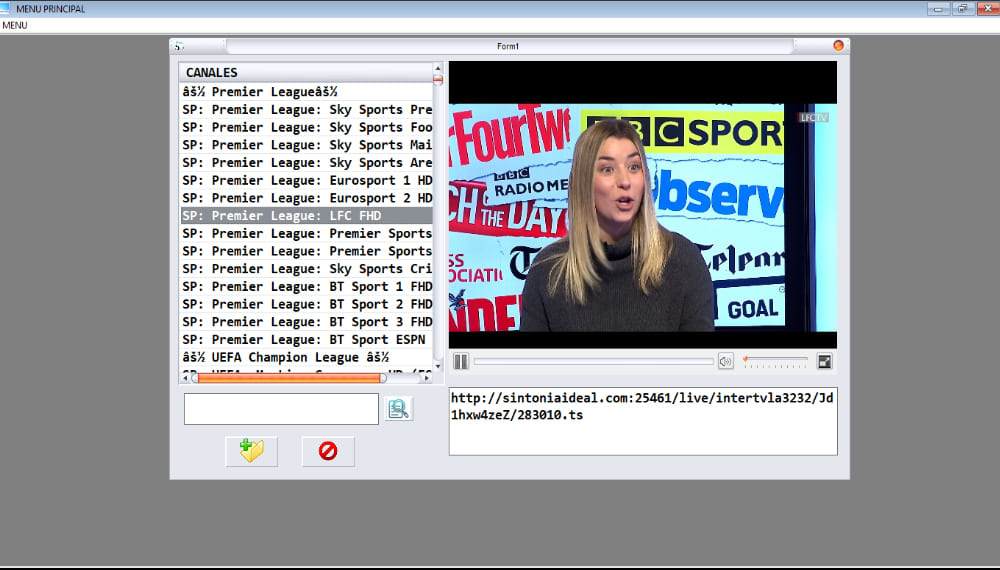Select channel BT Sport ESPN

click(306, 340)
